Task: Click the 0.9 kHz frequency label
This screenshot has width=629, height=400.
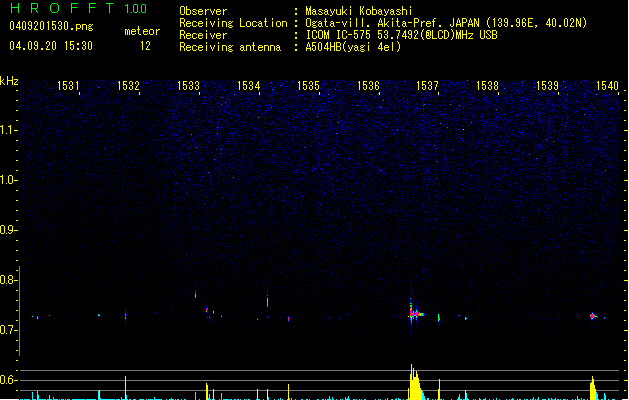Action: point(8,230)
